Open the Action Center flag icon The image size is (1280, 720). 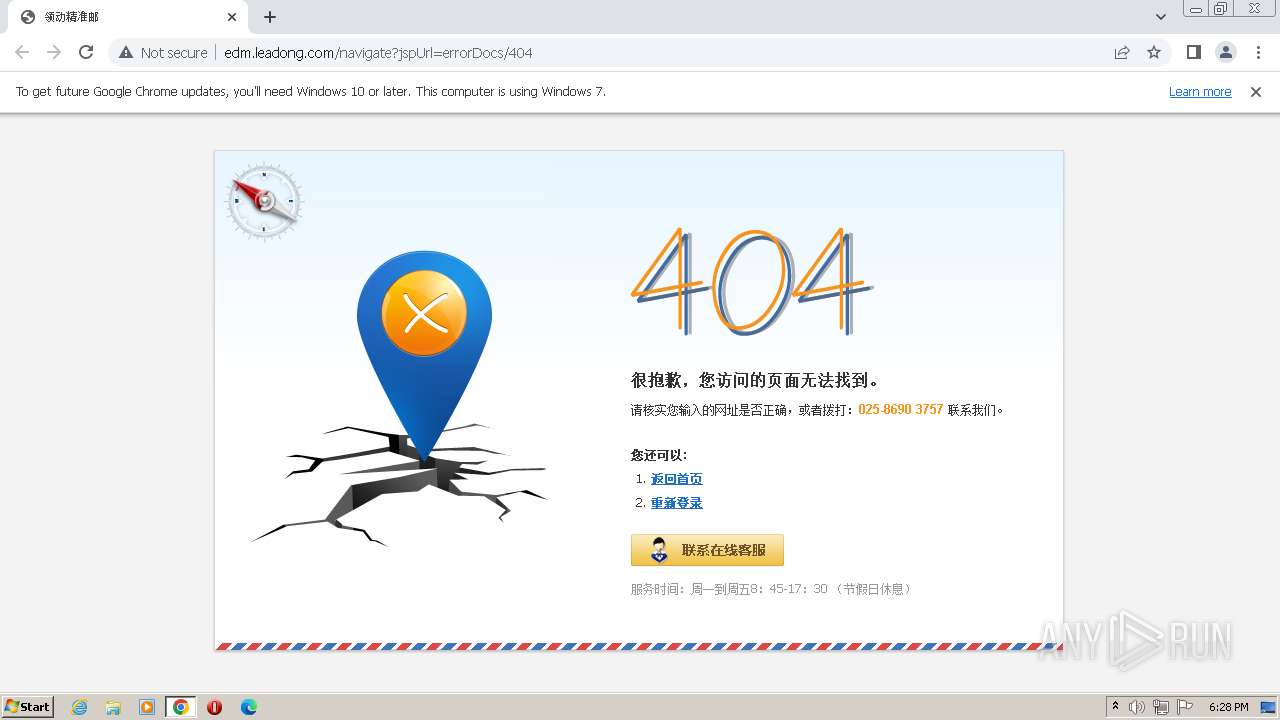(1185, 707)
